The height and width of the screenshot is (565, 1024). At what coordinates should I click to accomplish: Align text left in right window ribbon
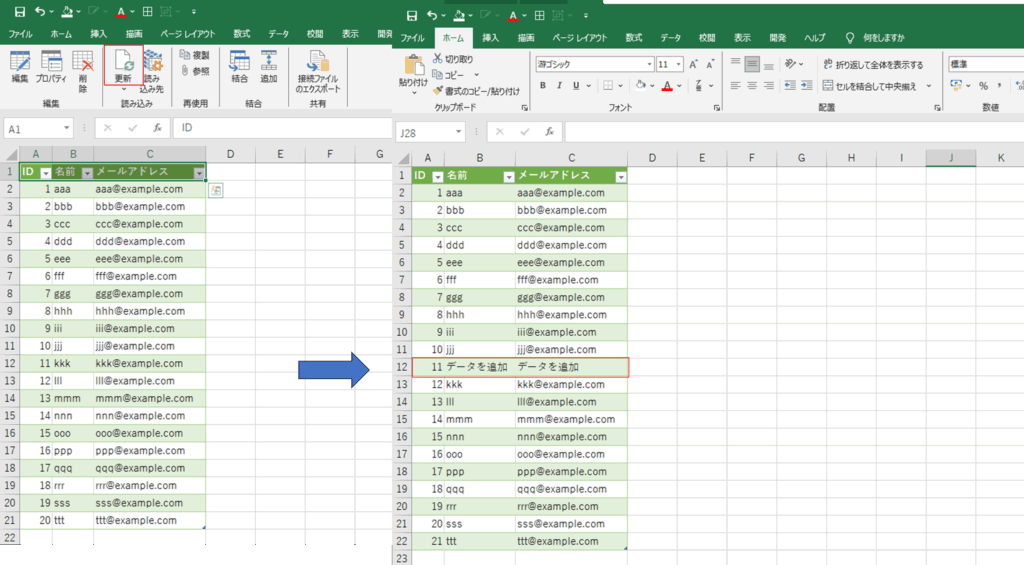coord(735,86)
